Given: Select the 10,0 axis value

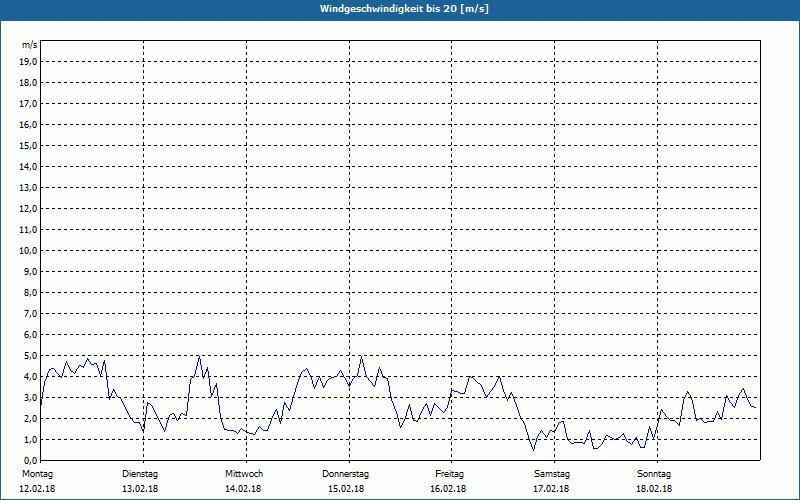Looking at the screenshot, I should coord(28,251).
